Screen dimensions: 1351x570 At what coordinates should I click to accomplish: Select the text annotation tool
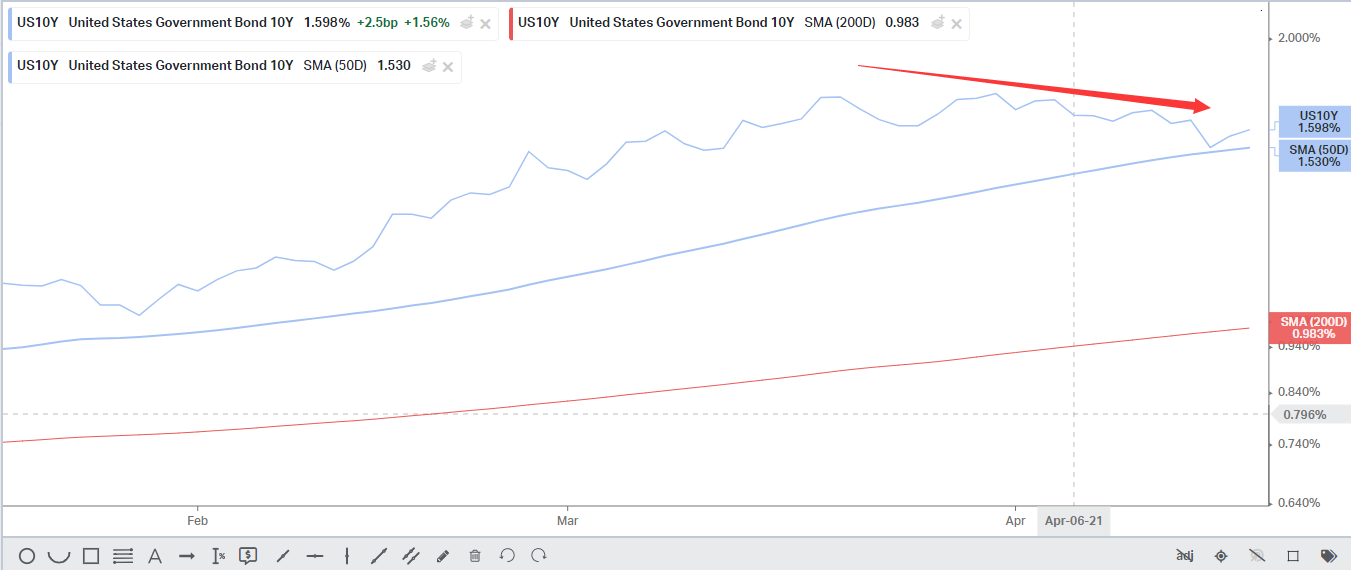[155, 556]
